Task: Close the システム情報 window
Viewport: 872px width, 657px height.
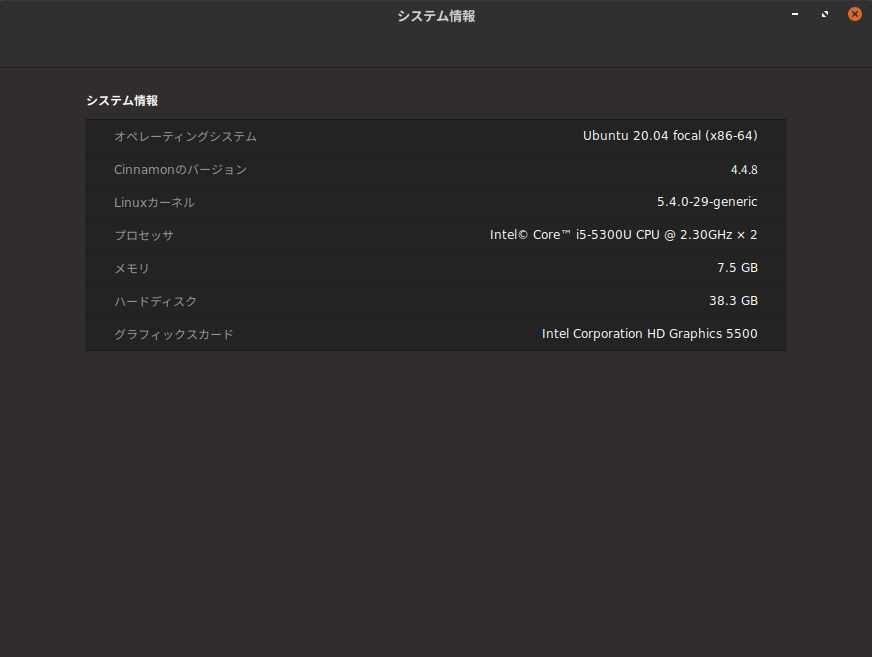Action: 855,14
